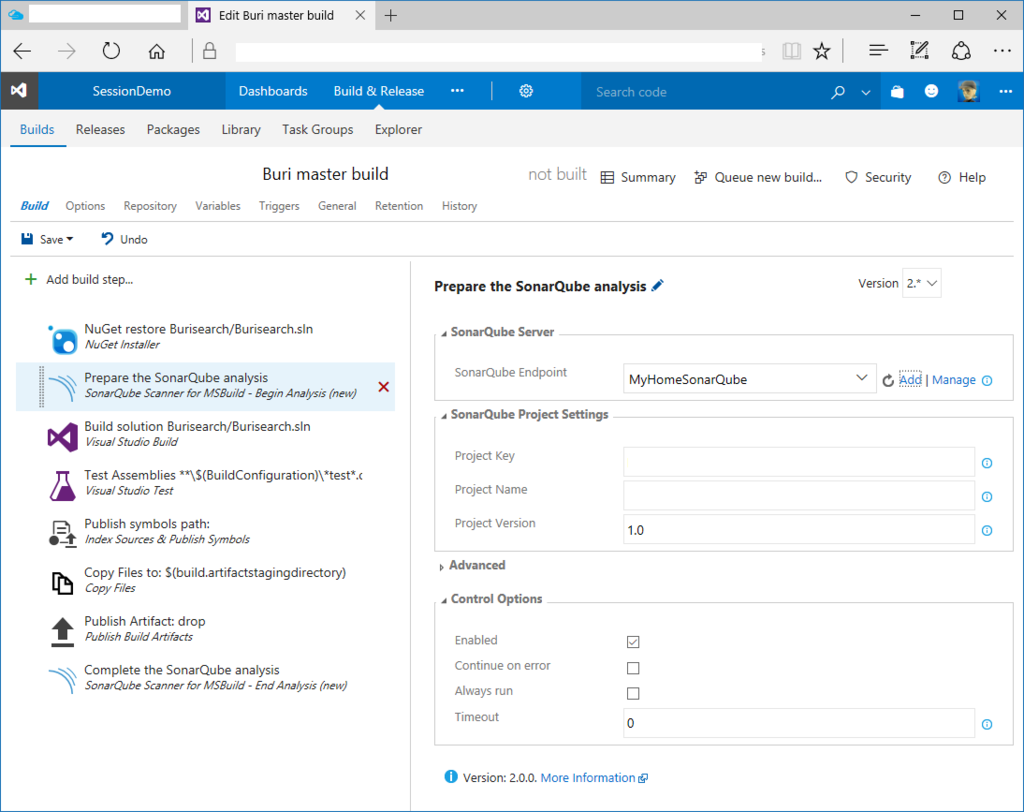The height and width of the screenshot is (812, 1024).
Task: Open the Save dropdown menu
Action: (69, 239)
